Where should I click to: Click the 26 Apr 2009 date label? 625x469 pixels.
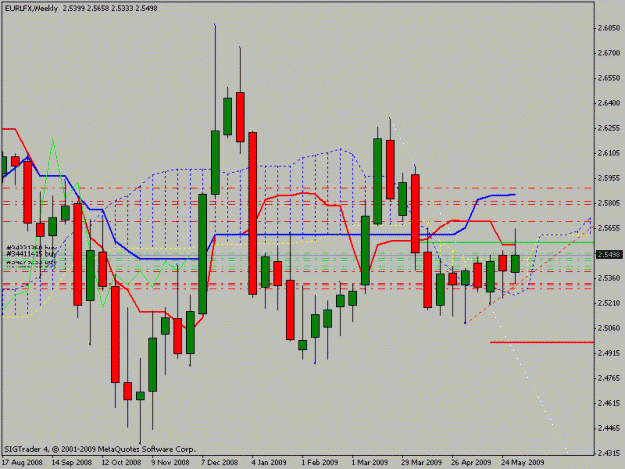tap(471, 463)
